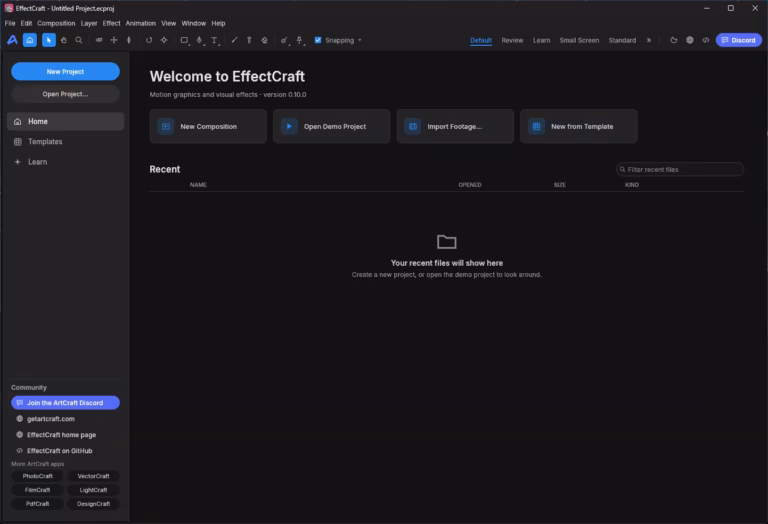Click the FilmCraft app chip
Viewport: 768px width, 524px height.
37,490
